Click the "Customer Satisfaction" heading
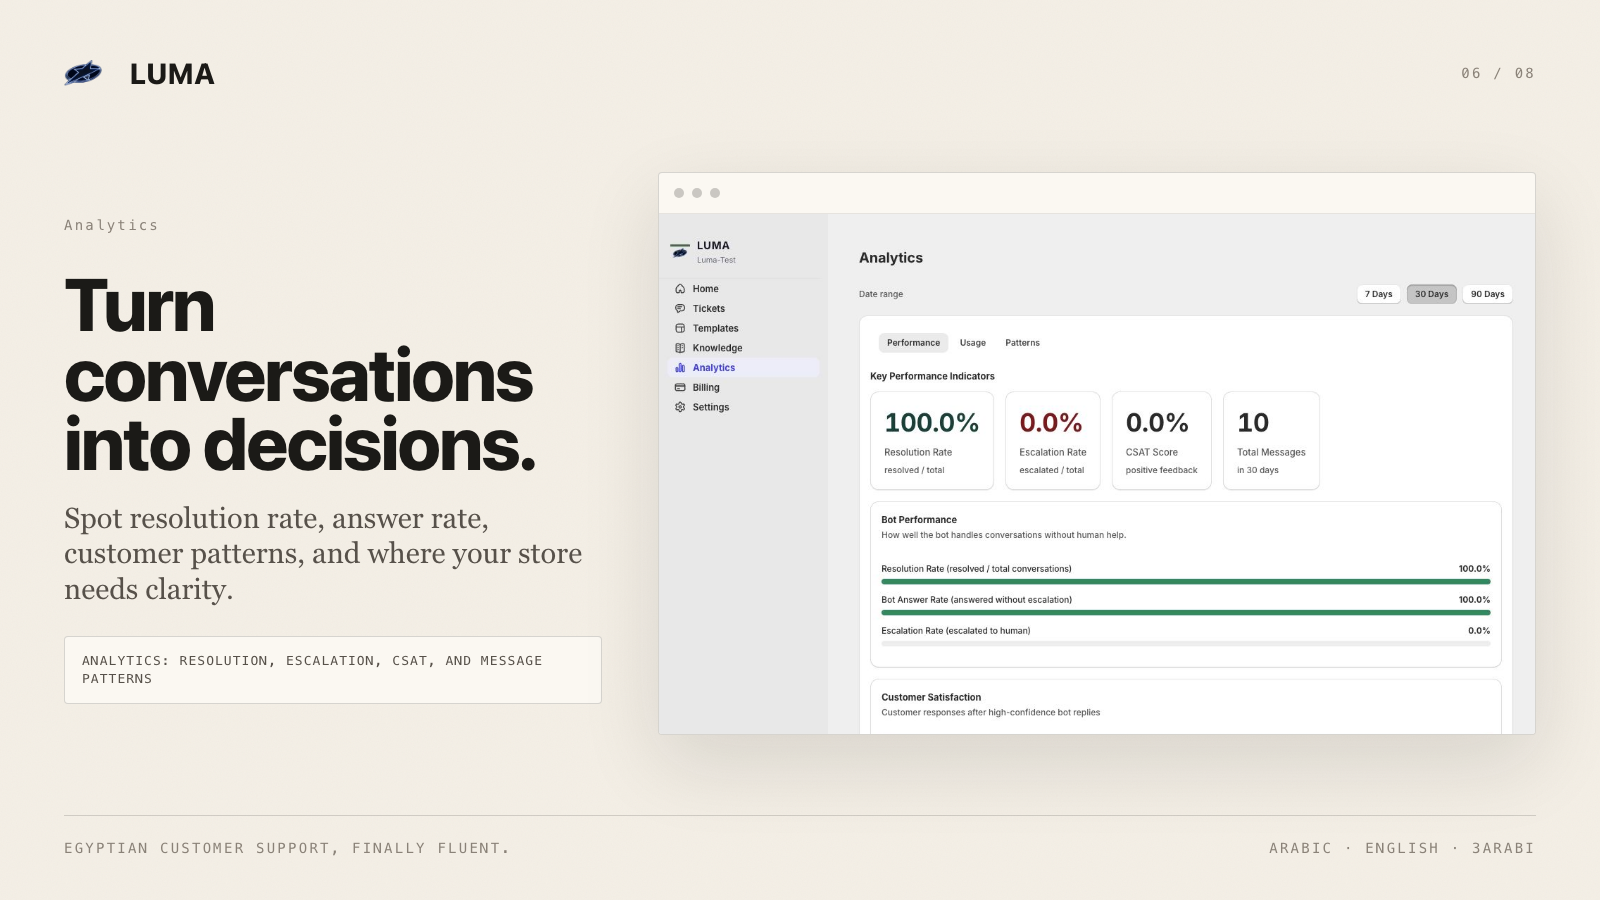This screenshot has height=900, width=1600. 931,697
